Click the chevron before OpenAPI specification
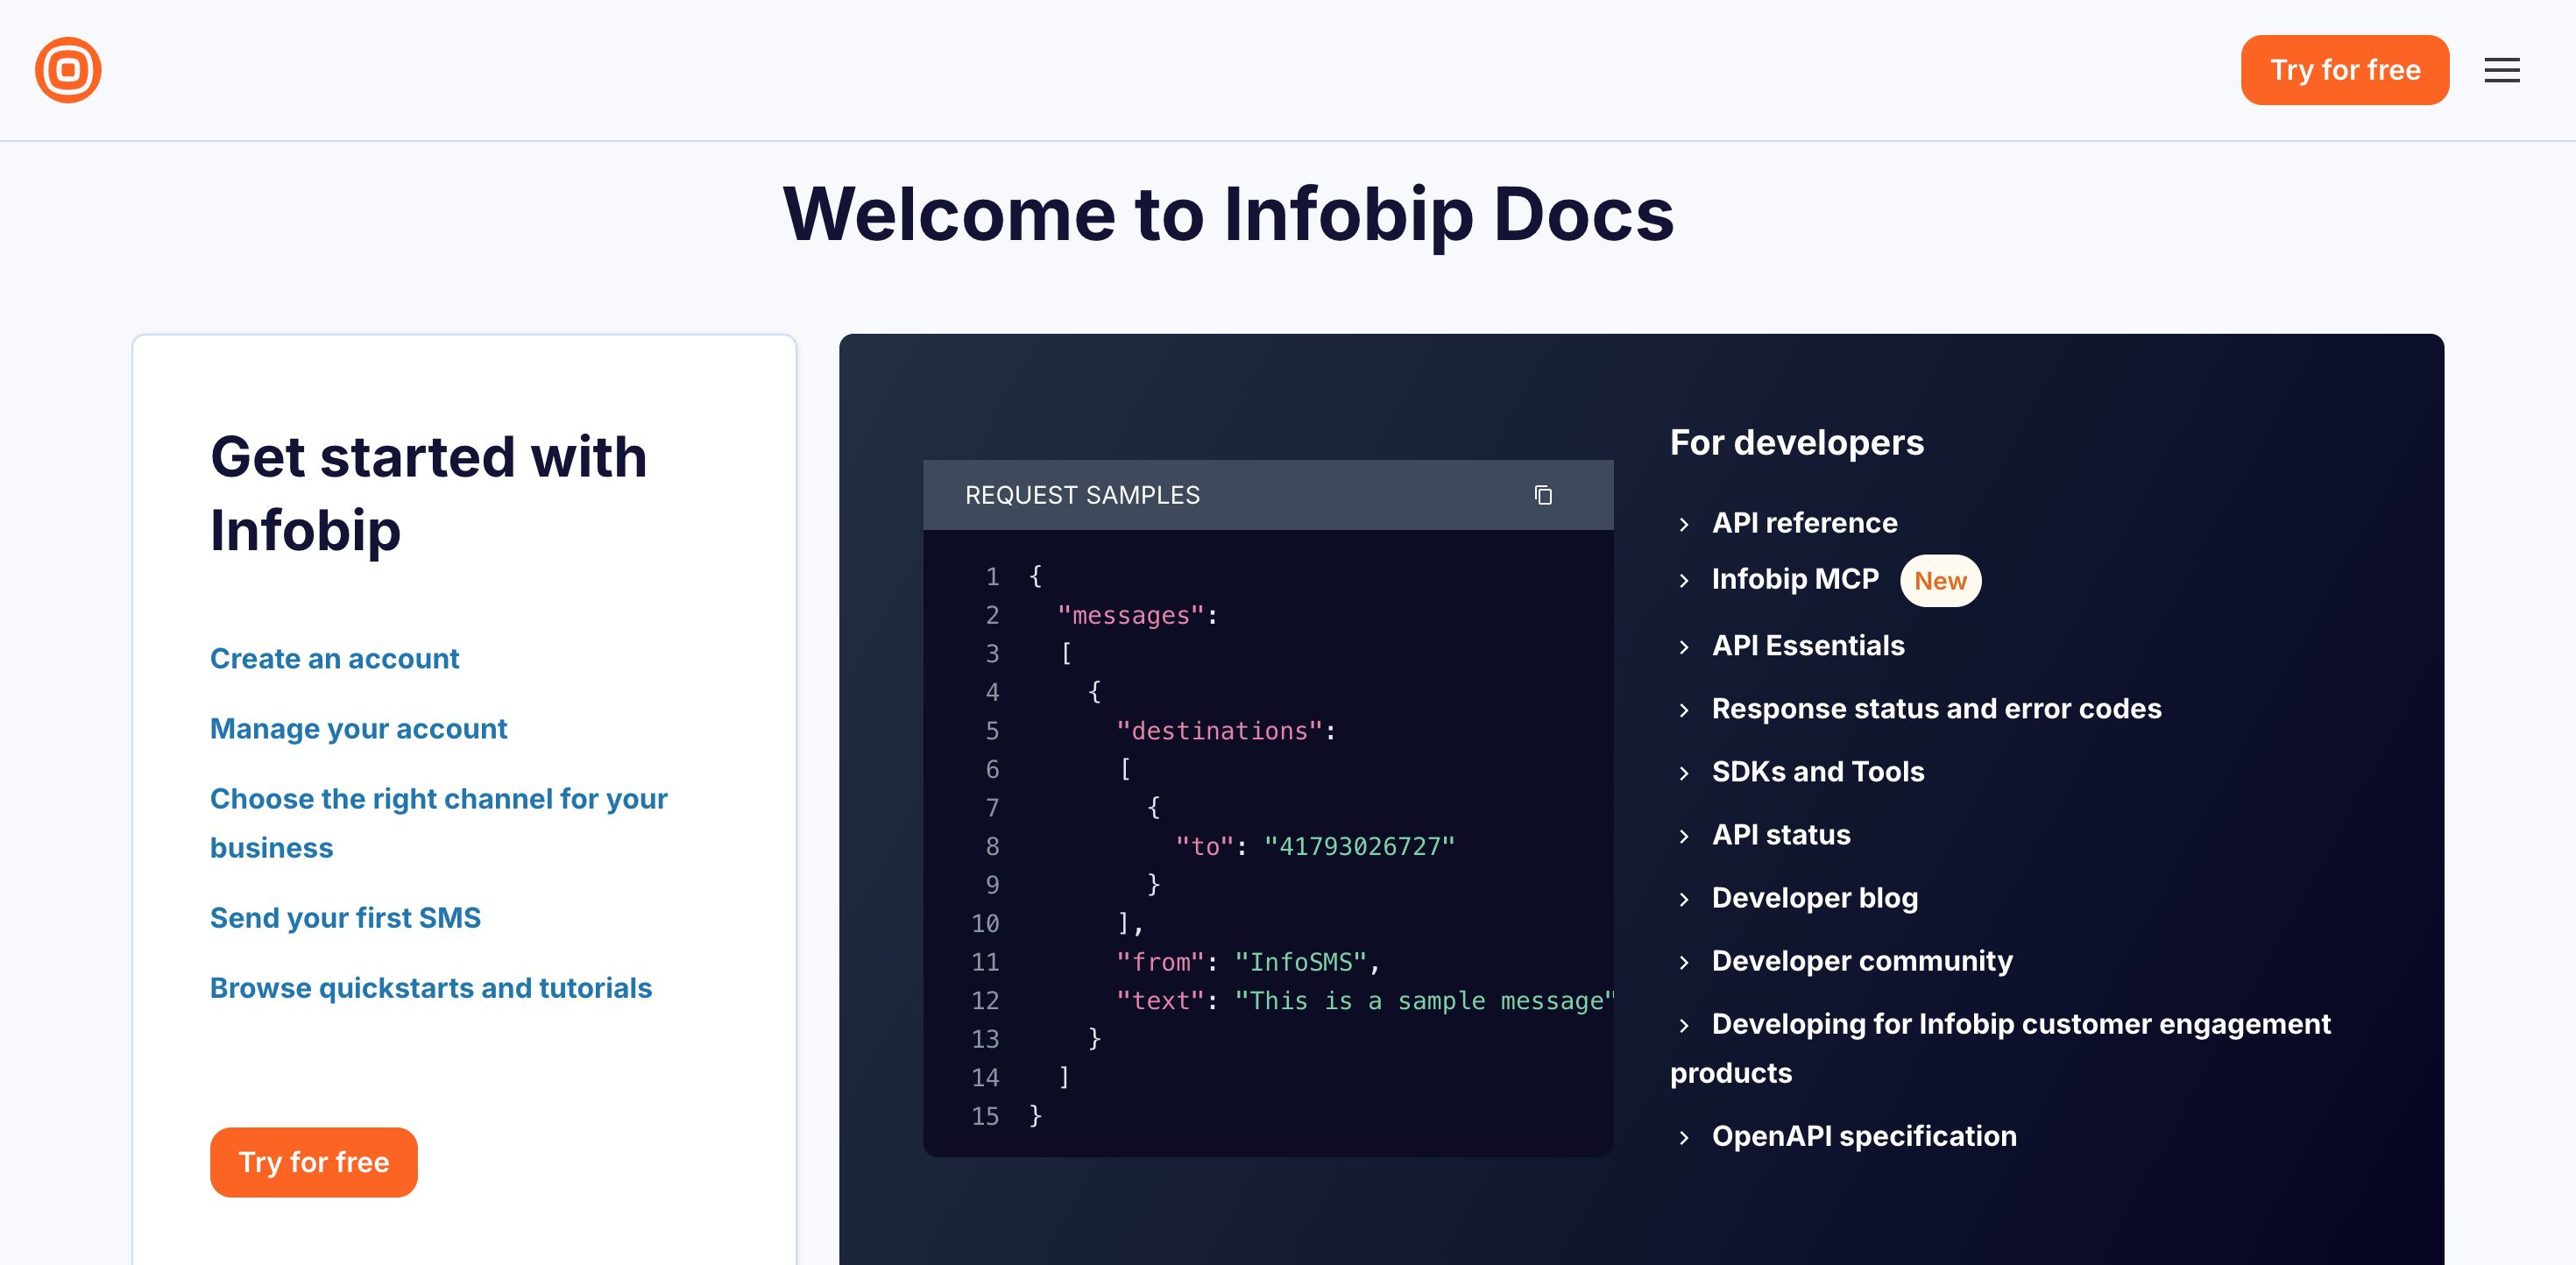 tap(1683, 1138)
